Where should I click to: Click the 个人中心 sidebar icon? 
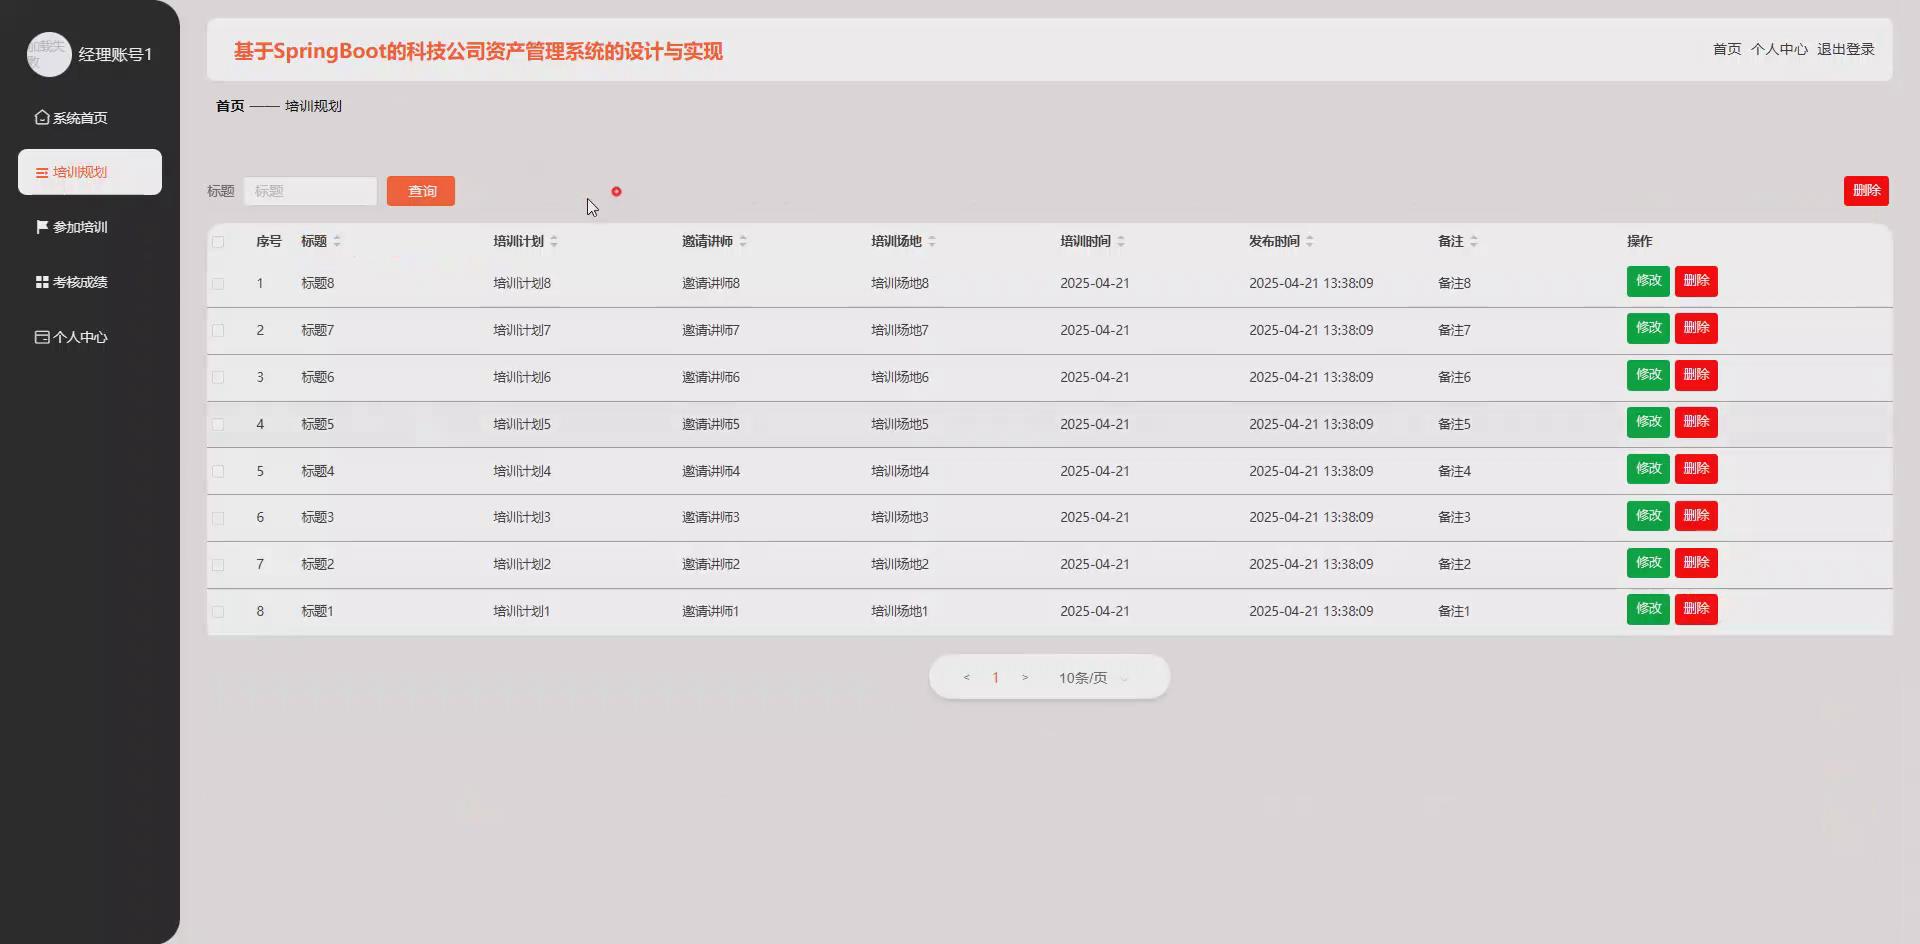point(42,337)
